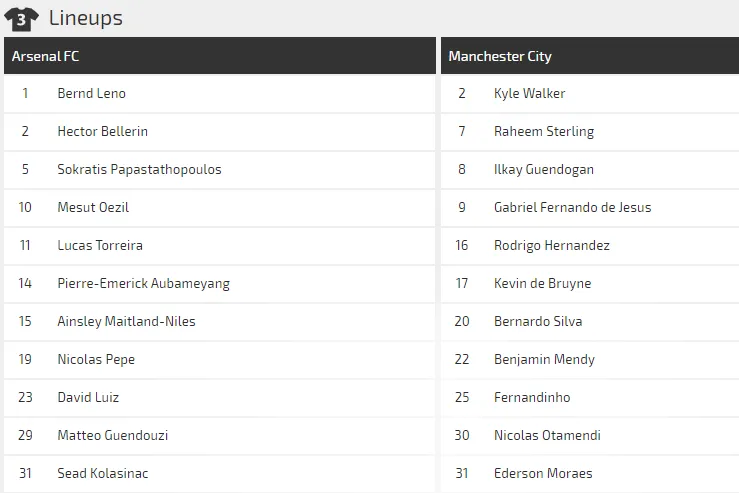Click Nicolas Pepe in the lineup
The image size is (739, 493).
pos(96,359)
